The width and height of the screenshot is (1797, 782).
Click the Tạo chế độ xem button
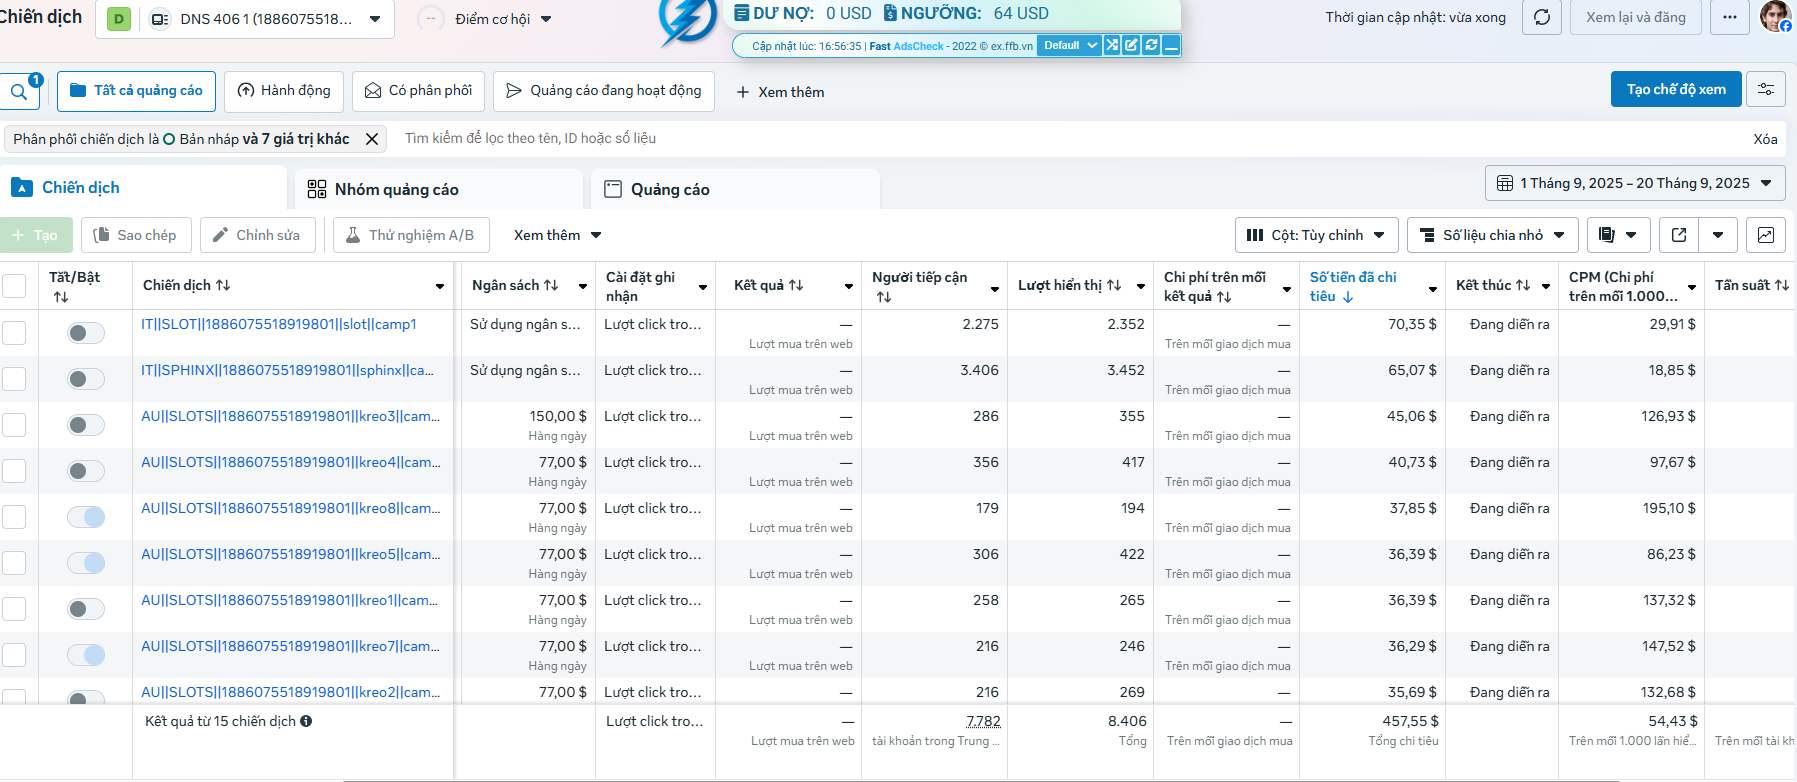(1676, 89)
